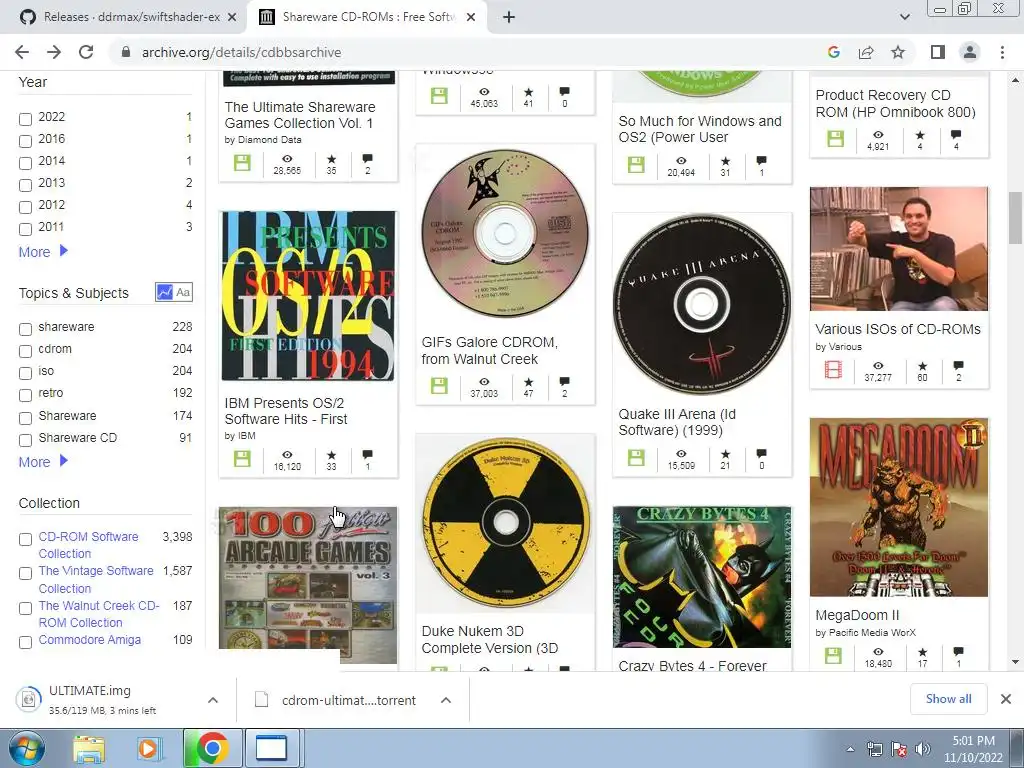Image resolution: width=1024 pixels, height=768 pixels.
Task: Check the 2022 year filter
Action: coord(25,119)
